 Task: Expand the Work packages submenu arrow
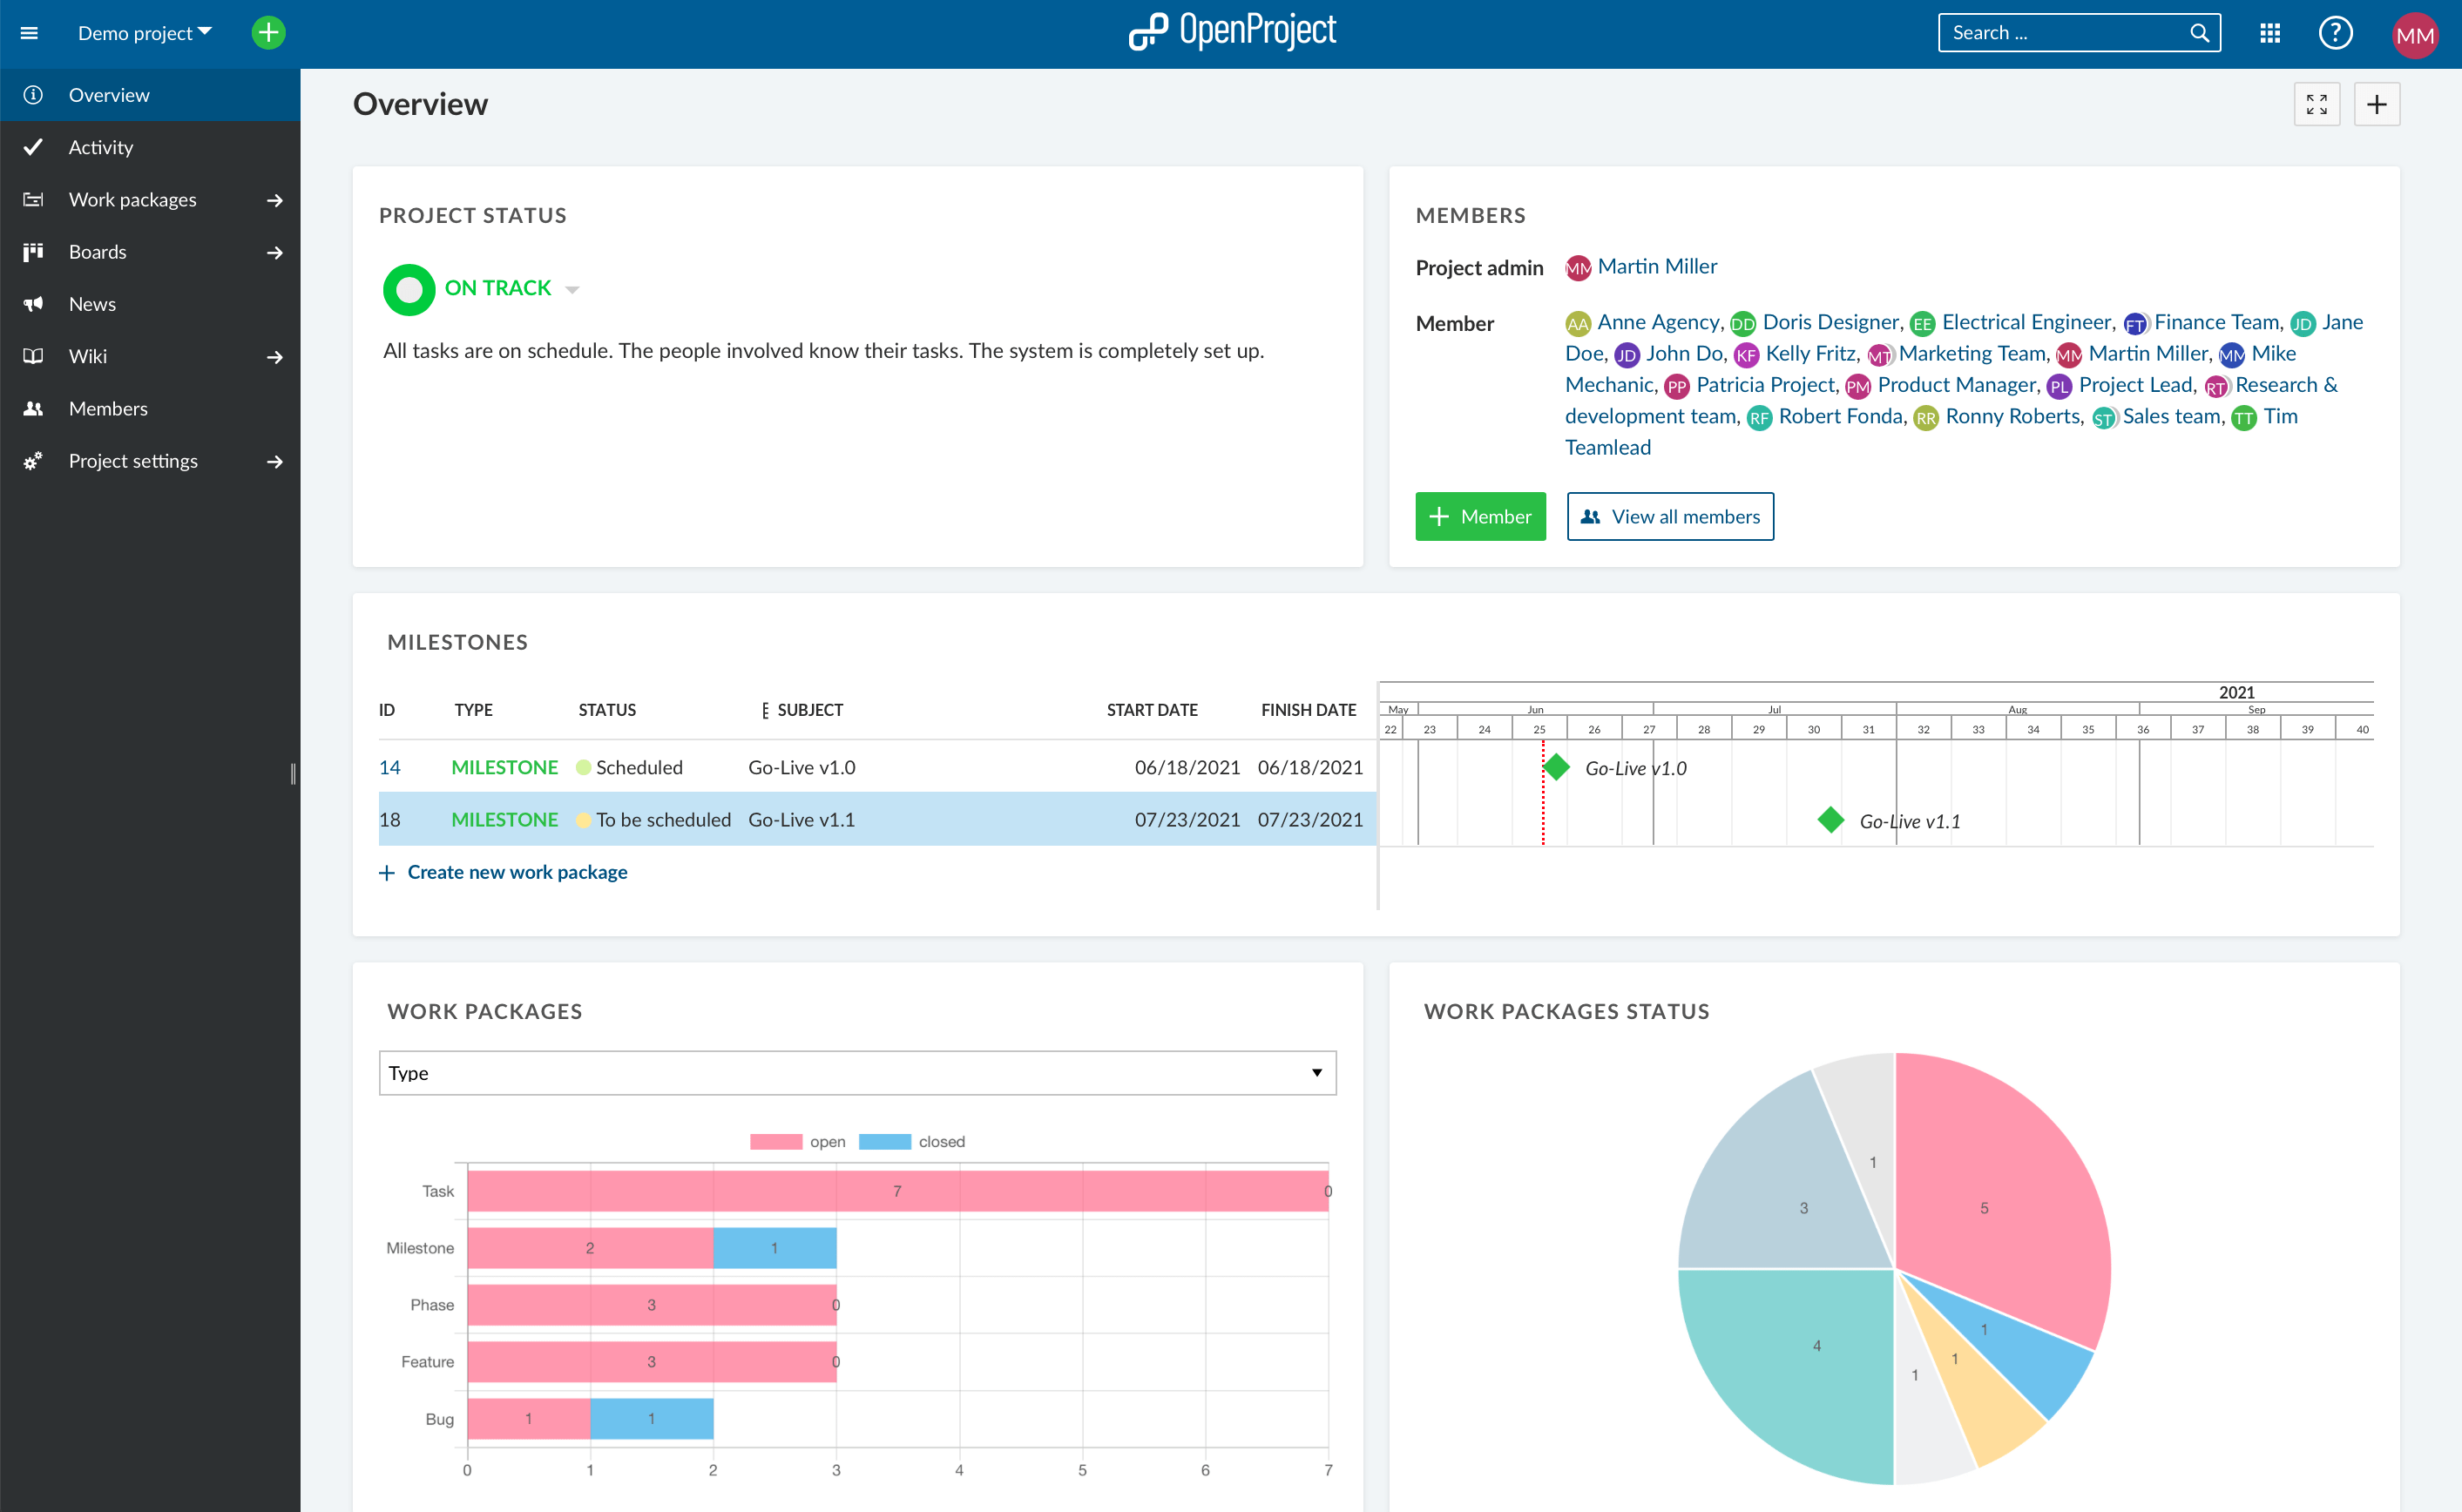pyautogui.click(x=274, y=200)
